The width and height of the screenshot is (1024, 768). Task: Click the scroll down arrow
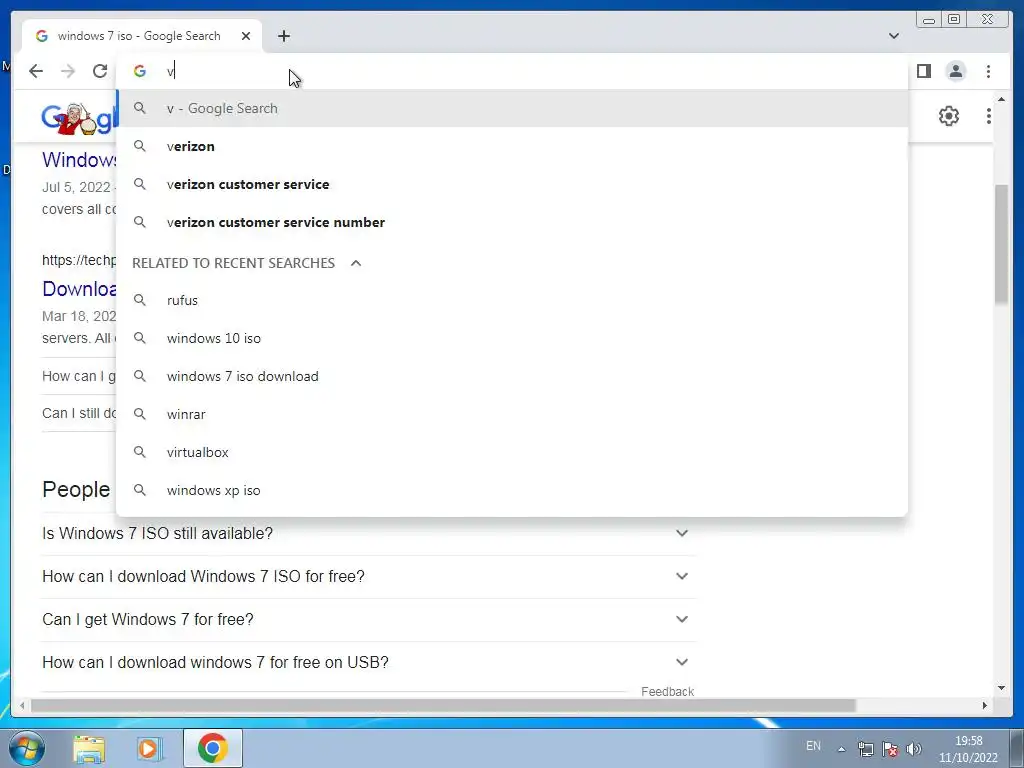(x=1001, y=688)
